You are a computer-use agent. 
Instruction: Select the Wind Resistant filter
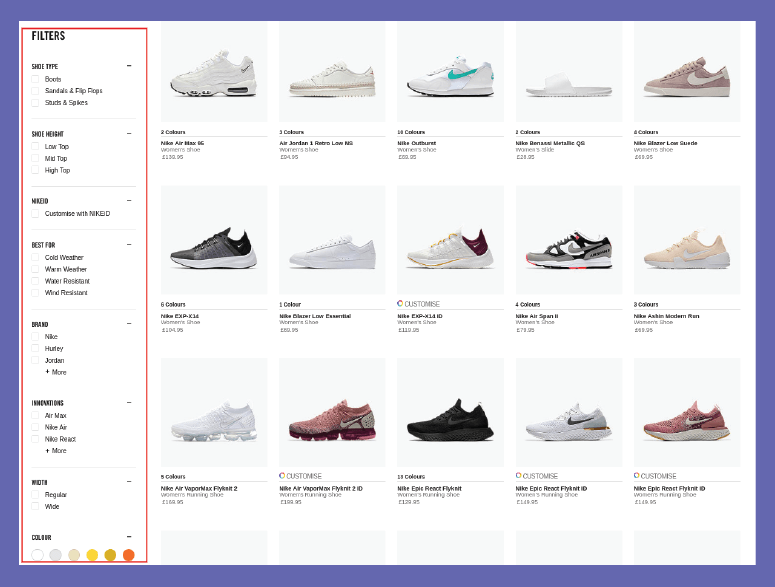pyautogui.click(x=35, y=293)
